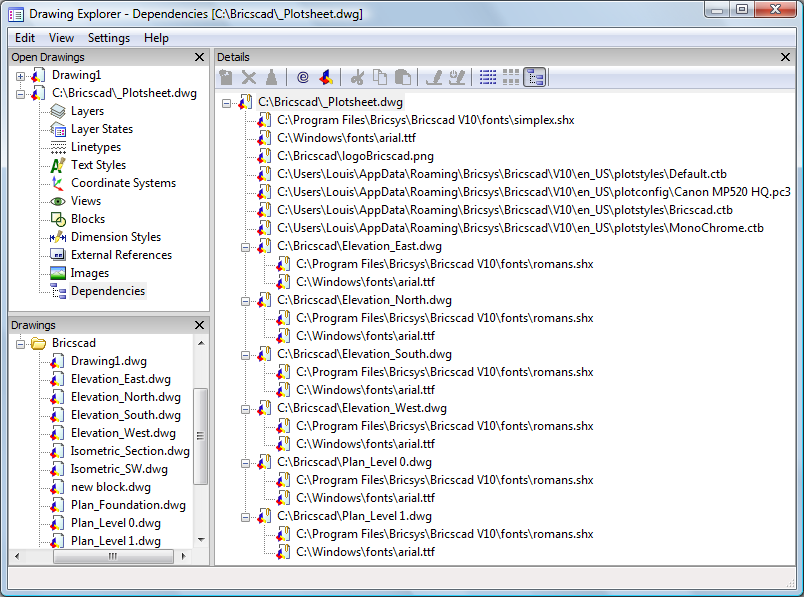Select the logoBricscad.png dependency entry

pyautogui.click(x=355, y=156)
